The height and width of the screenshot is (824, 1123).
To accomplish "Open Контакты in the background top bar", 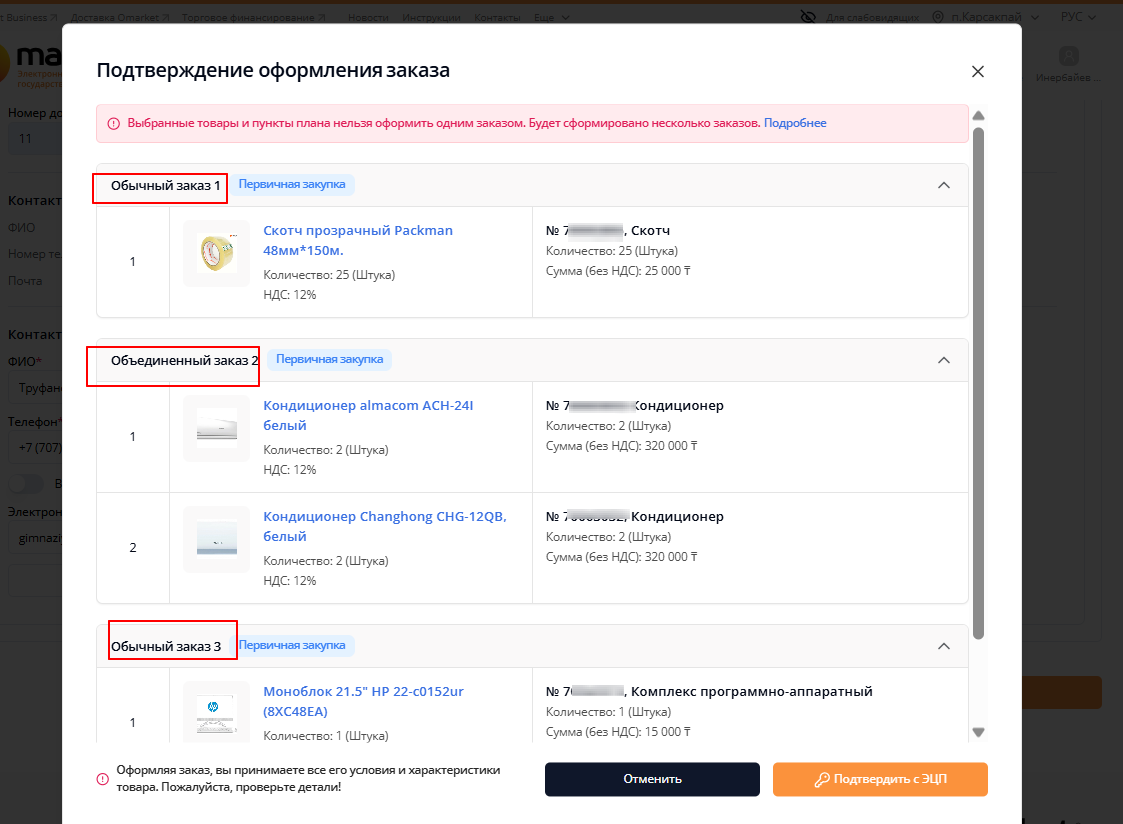I will point(497,17).
